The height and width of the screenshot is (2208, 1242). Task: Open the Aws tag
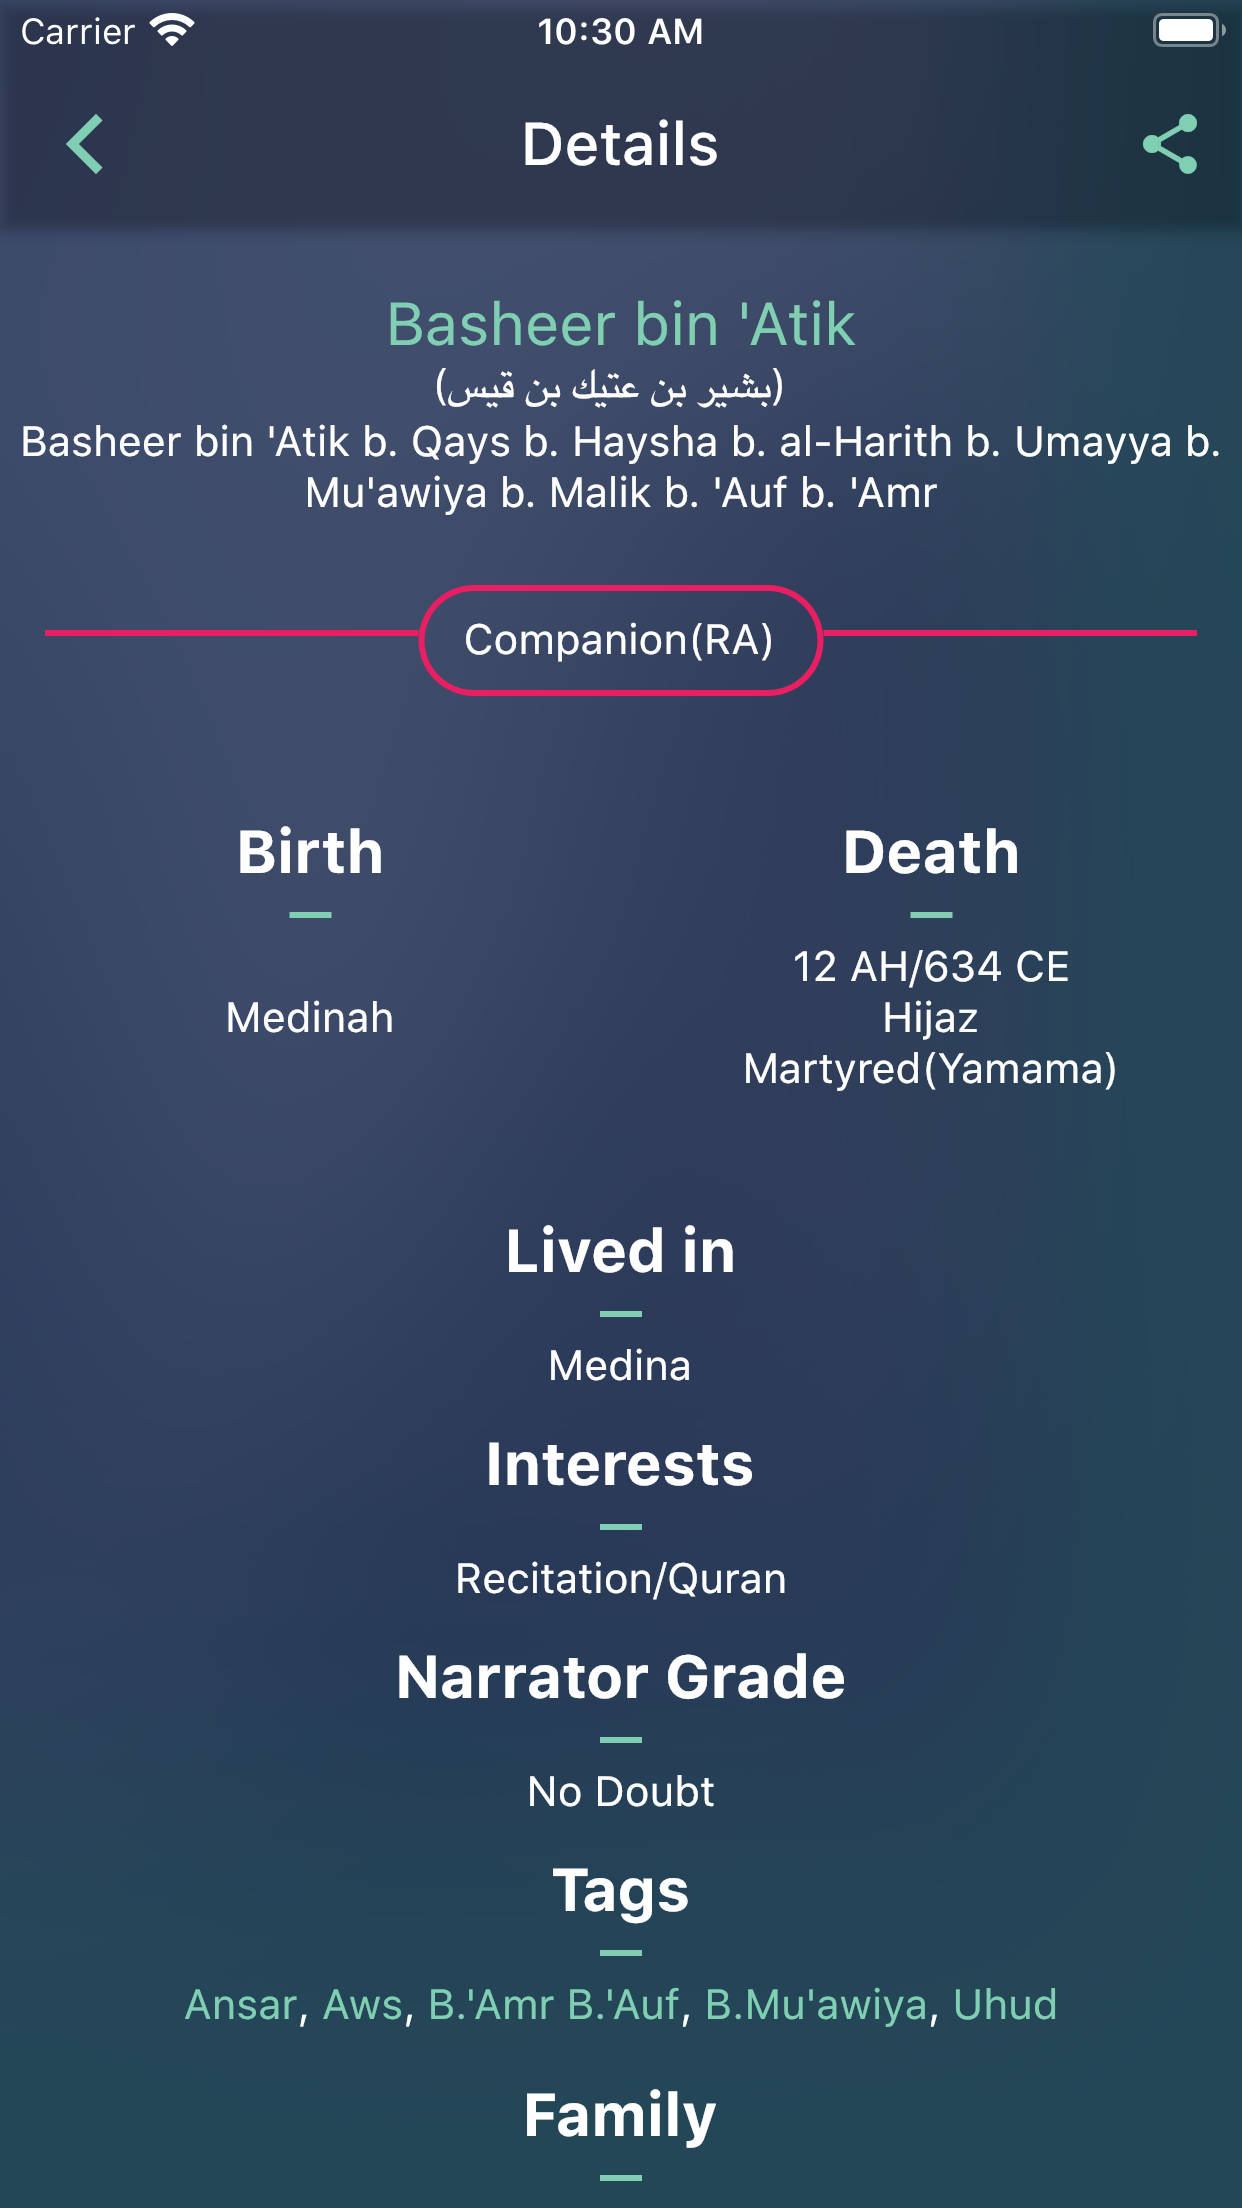tap(363, 2005)
